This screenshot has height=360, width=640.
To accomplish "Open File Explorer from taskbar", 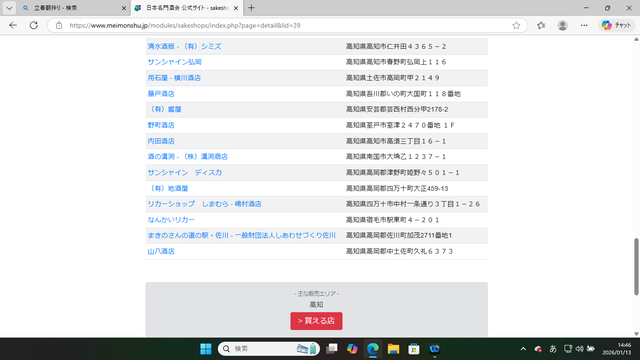I will click(393, 349).
